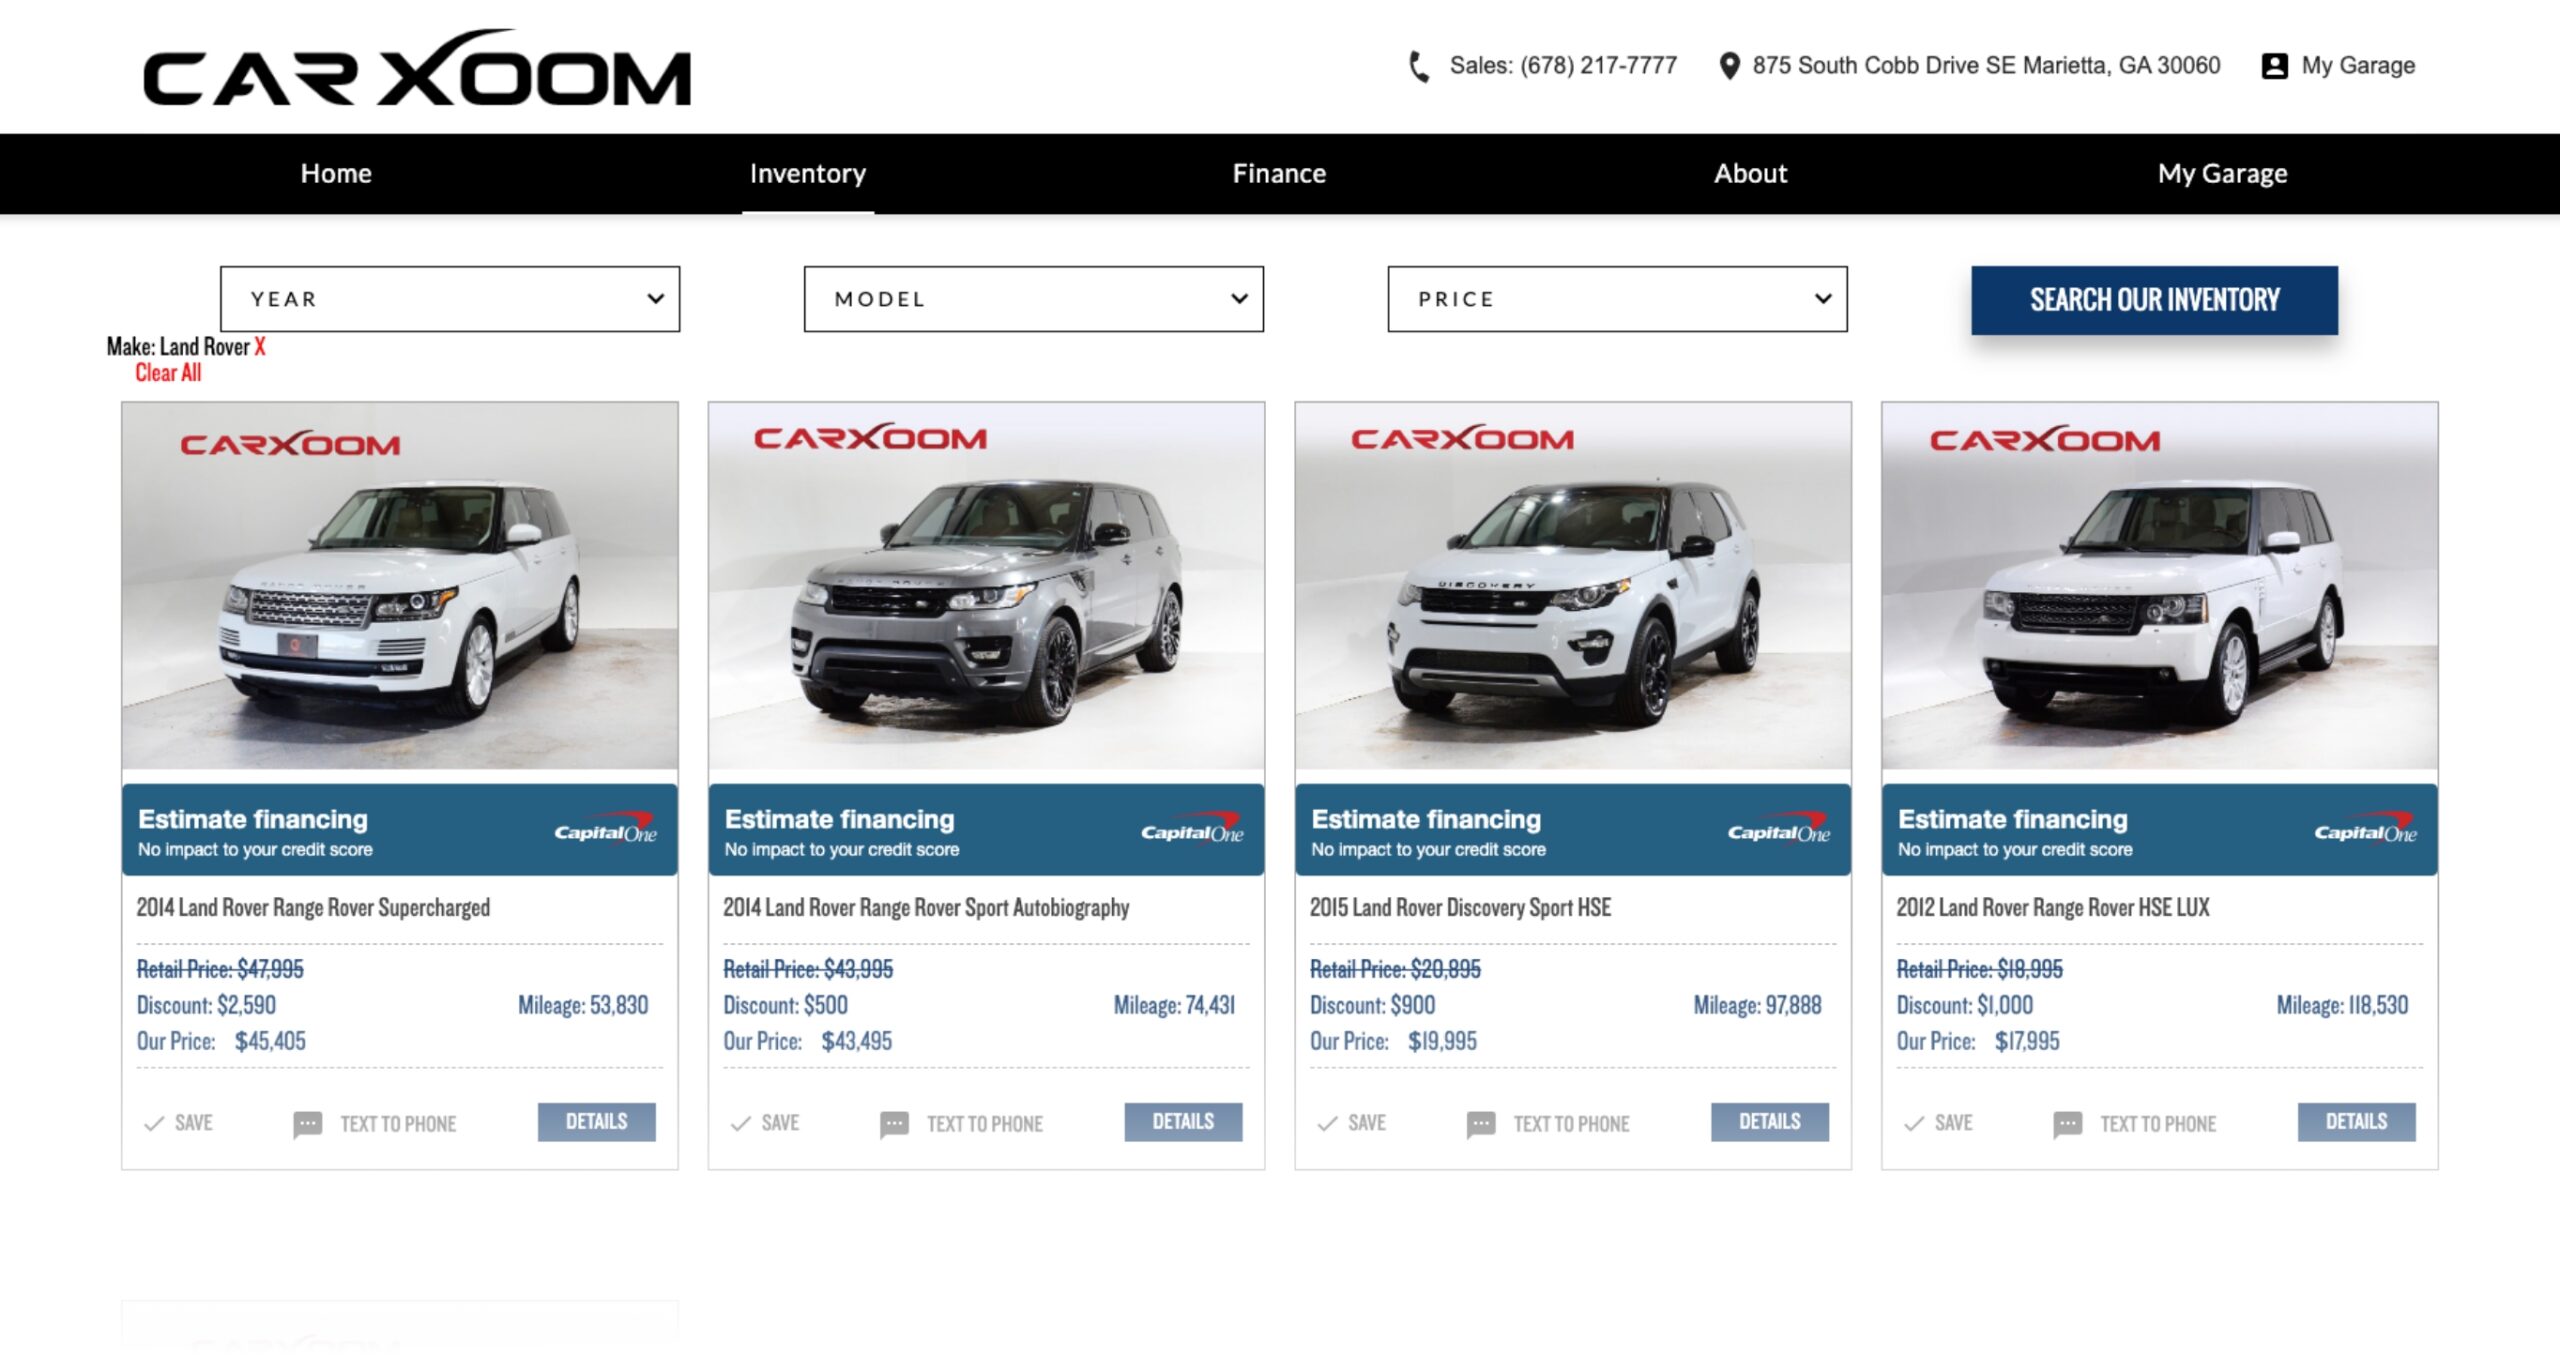Click the Make: Land Rover filter label
Viewport: 2560px width, 1355px height.
pyautogui.click(x=178, y=347)
